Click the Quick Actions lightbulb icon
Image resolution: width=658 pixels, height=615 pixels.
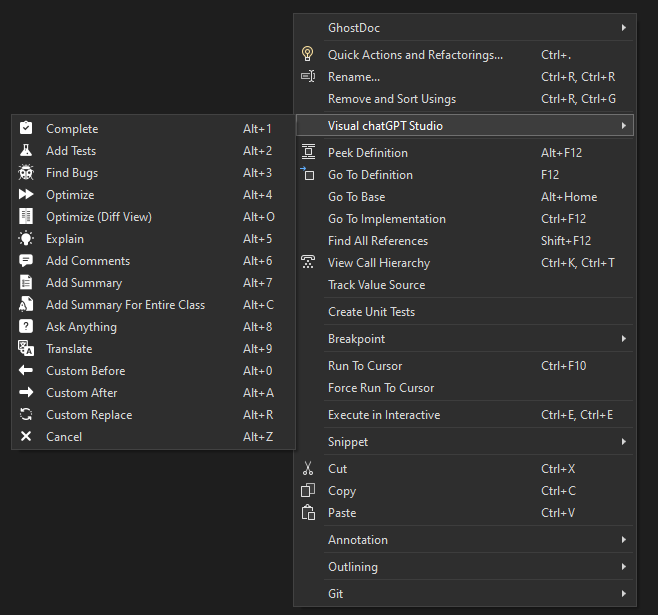click(x=308, y=54)
